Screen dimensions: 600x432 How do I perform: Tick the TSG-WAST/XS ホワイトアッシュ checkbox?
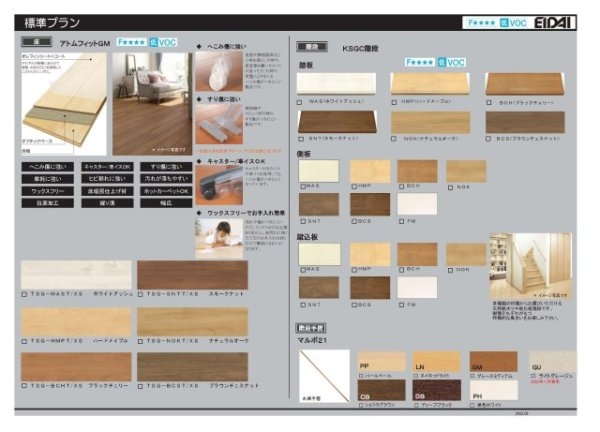[24, 294]
